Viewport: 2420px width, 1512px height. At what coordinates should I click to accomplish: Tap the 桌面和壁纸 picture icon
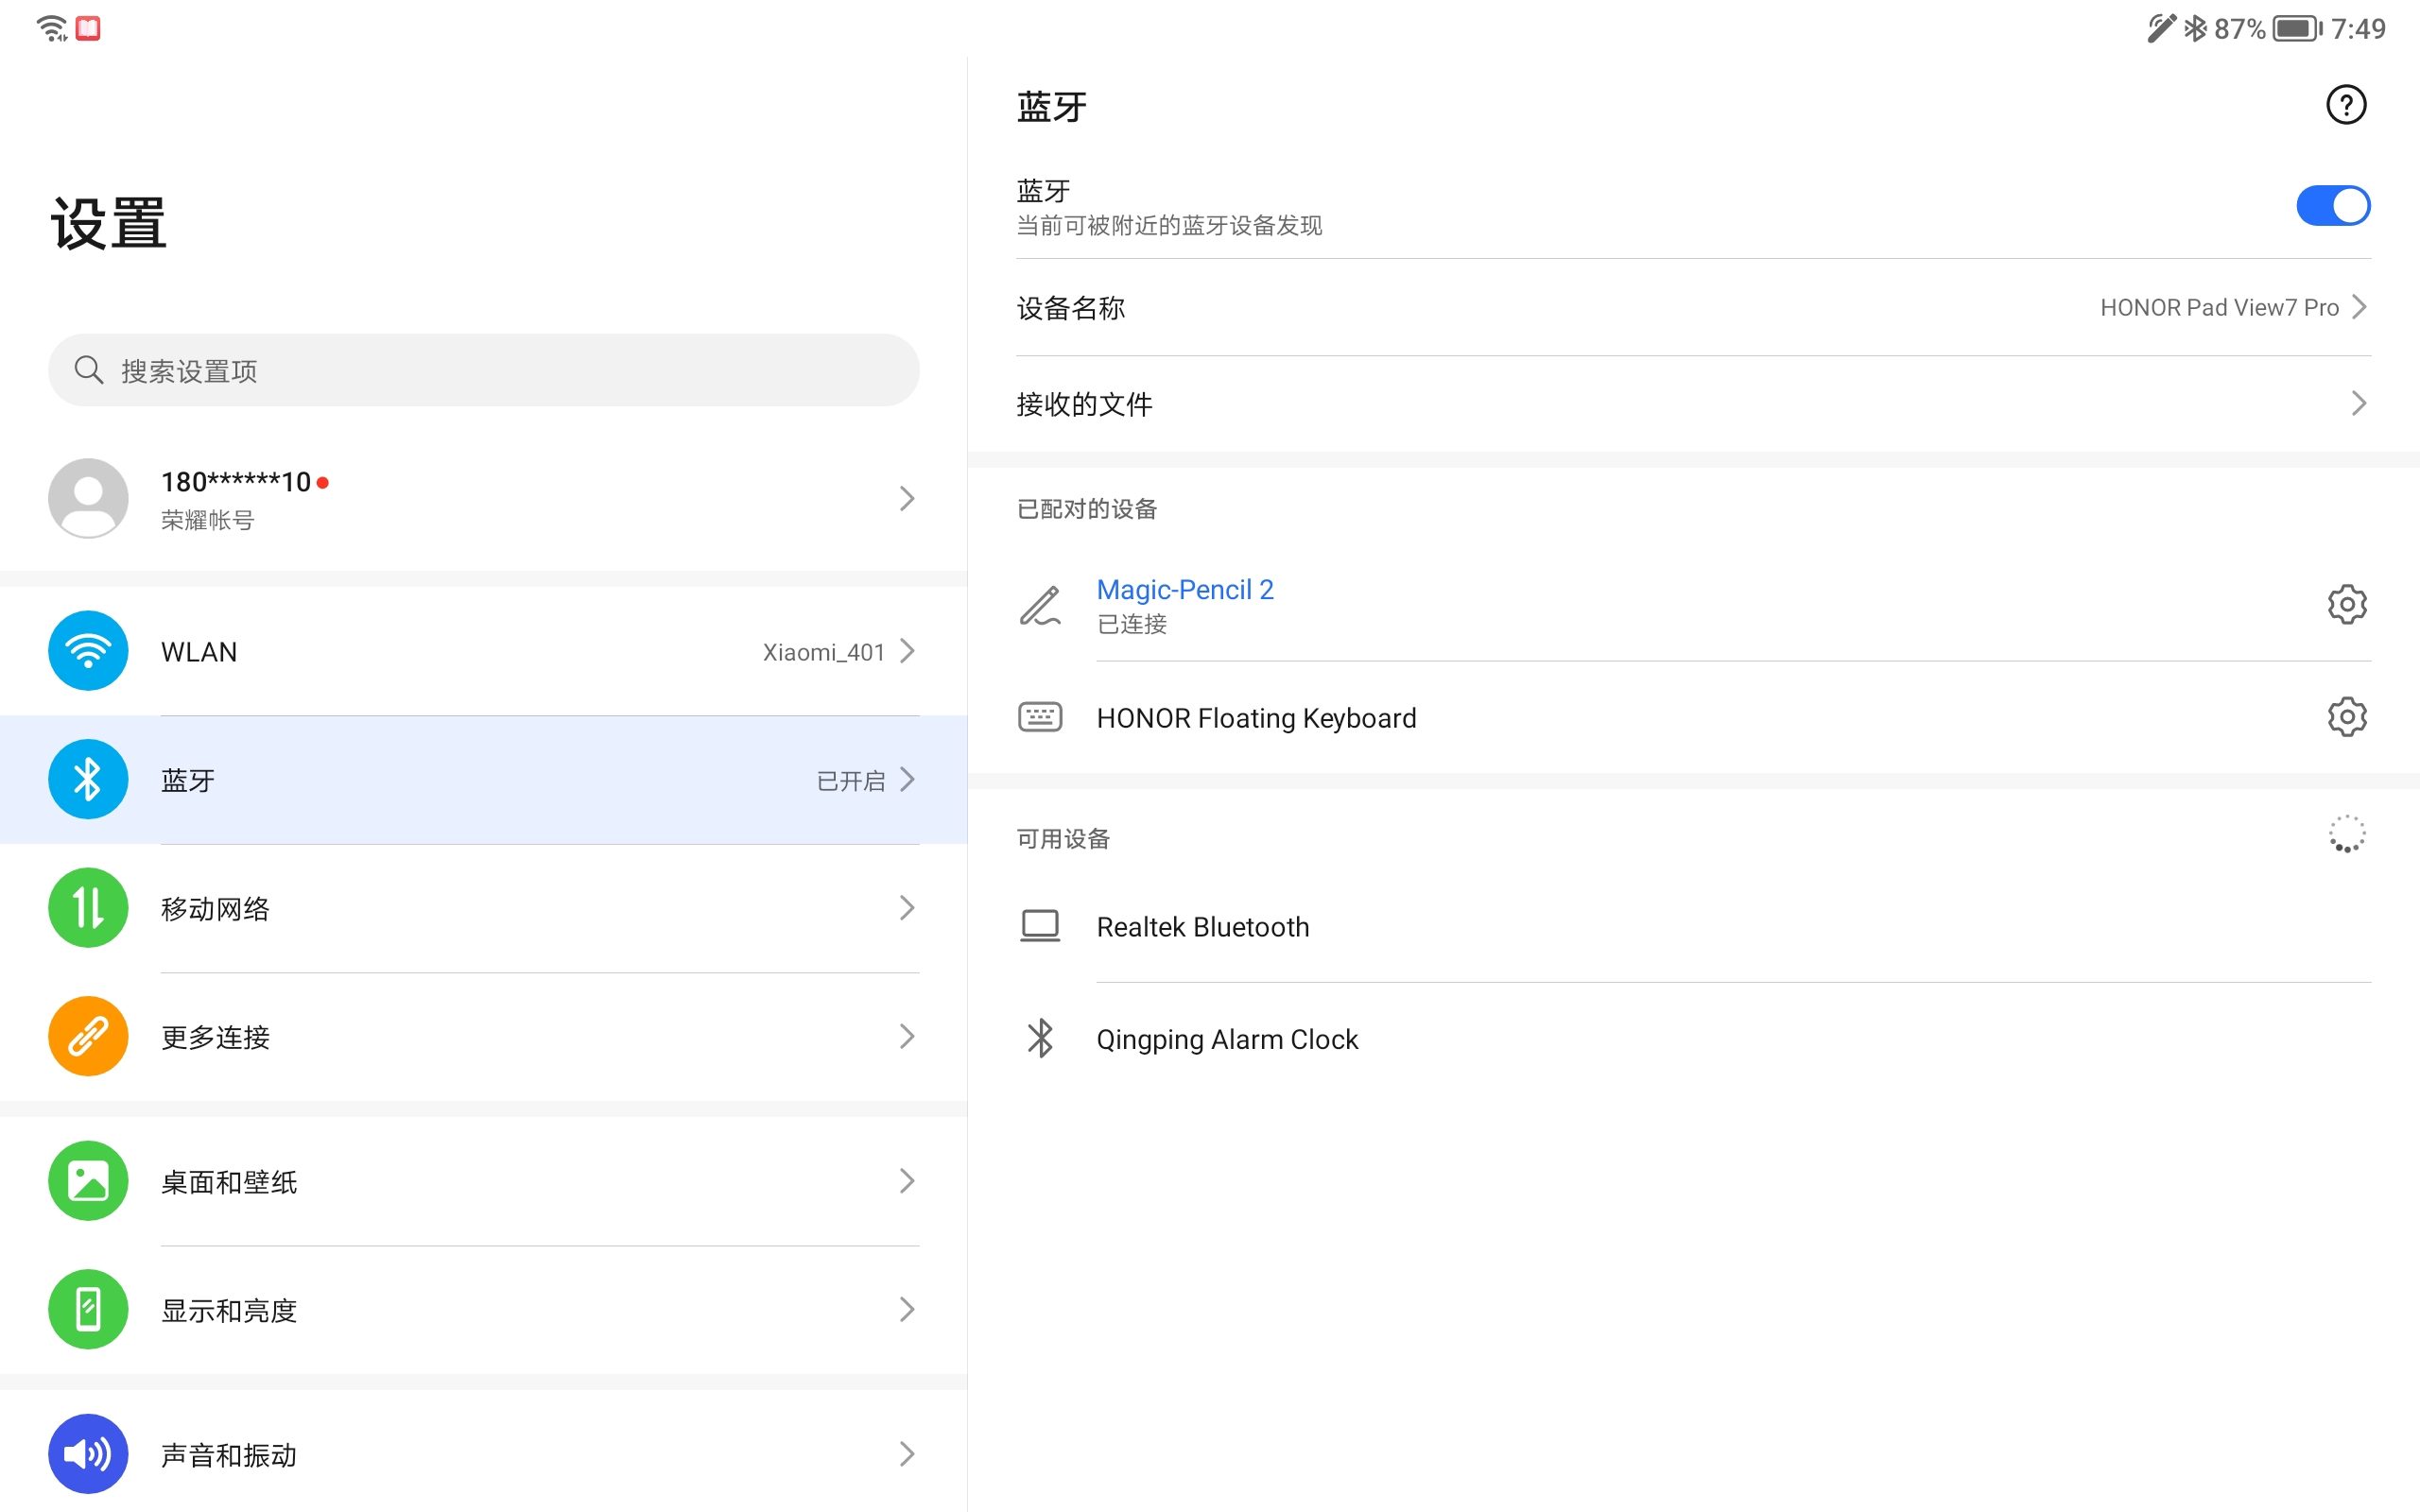click(x=88, y=1181)
